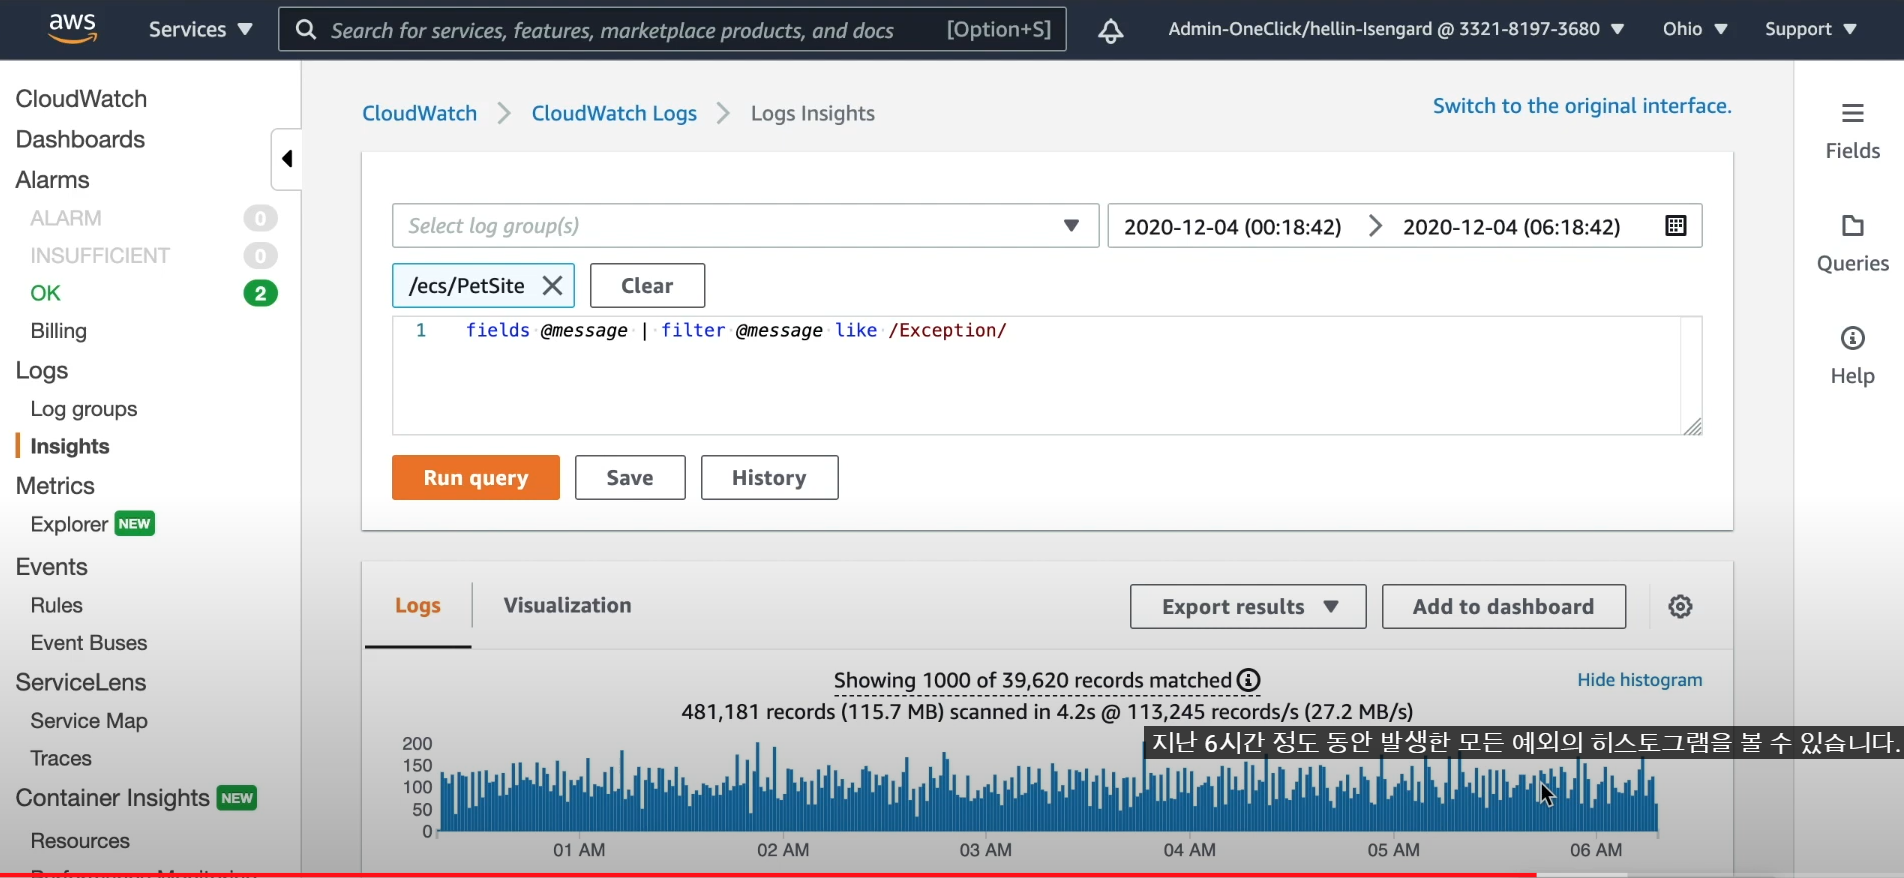
Task: Open the Support dropdown menu
Action: coord(1811,30)
